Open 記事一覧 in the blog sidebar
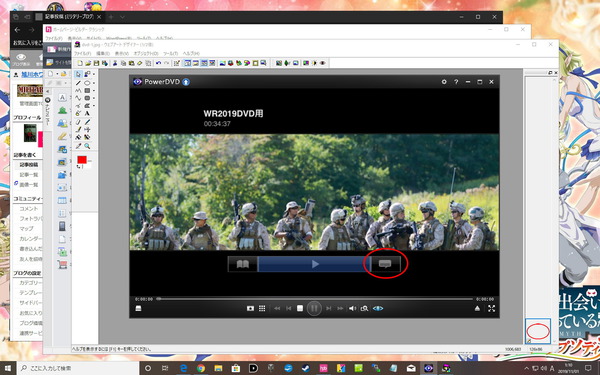This screenshot has height=375, width=600. point(29,174)
